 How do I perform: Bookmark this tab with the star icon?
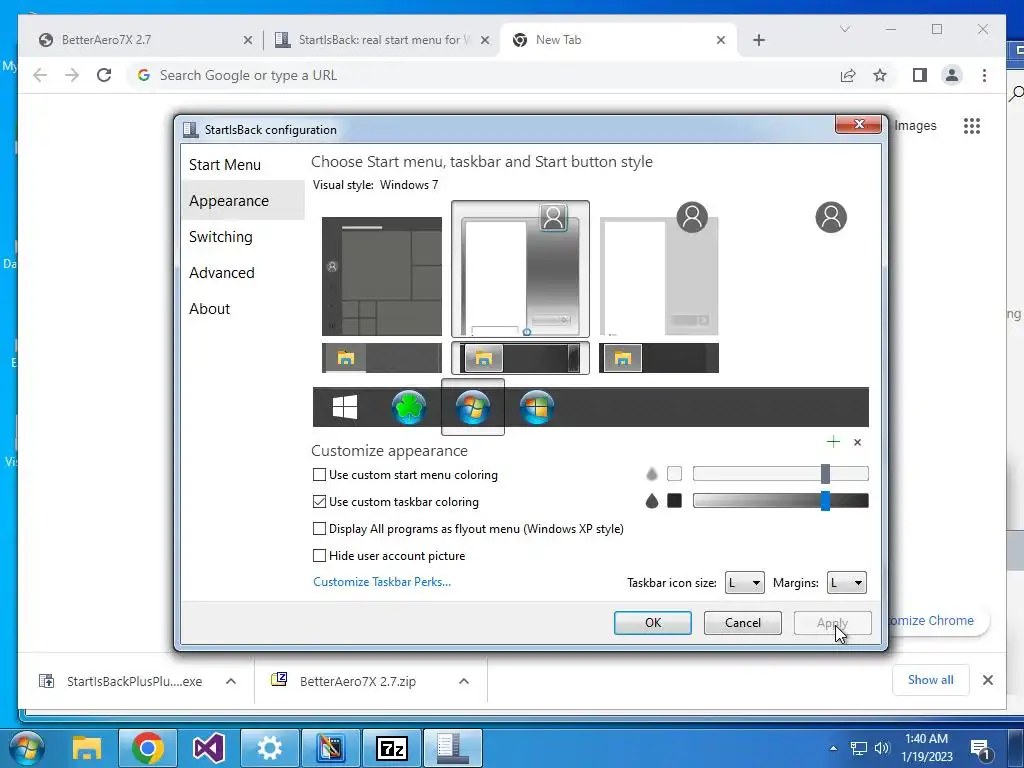[880, 75]
